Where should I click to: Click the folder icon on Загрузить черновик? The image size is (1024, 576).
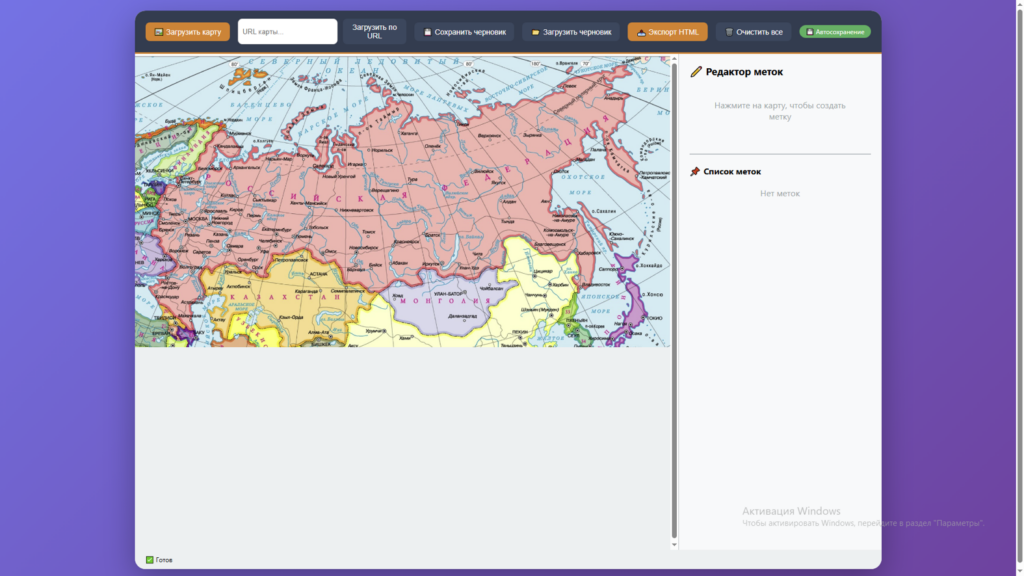536,32
